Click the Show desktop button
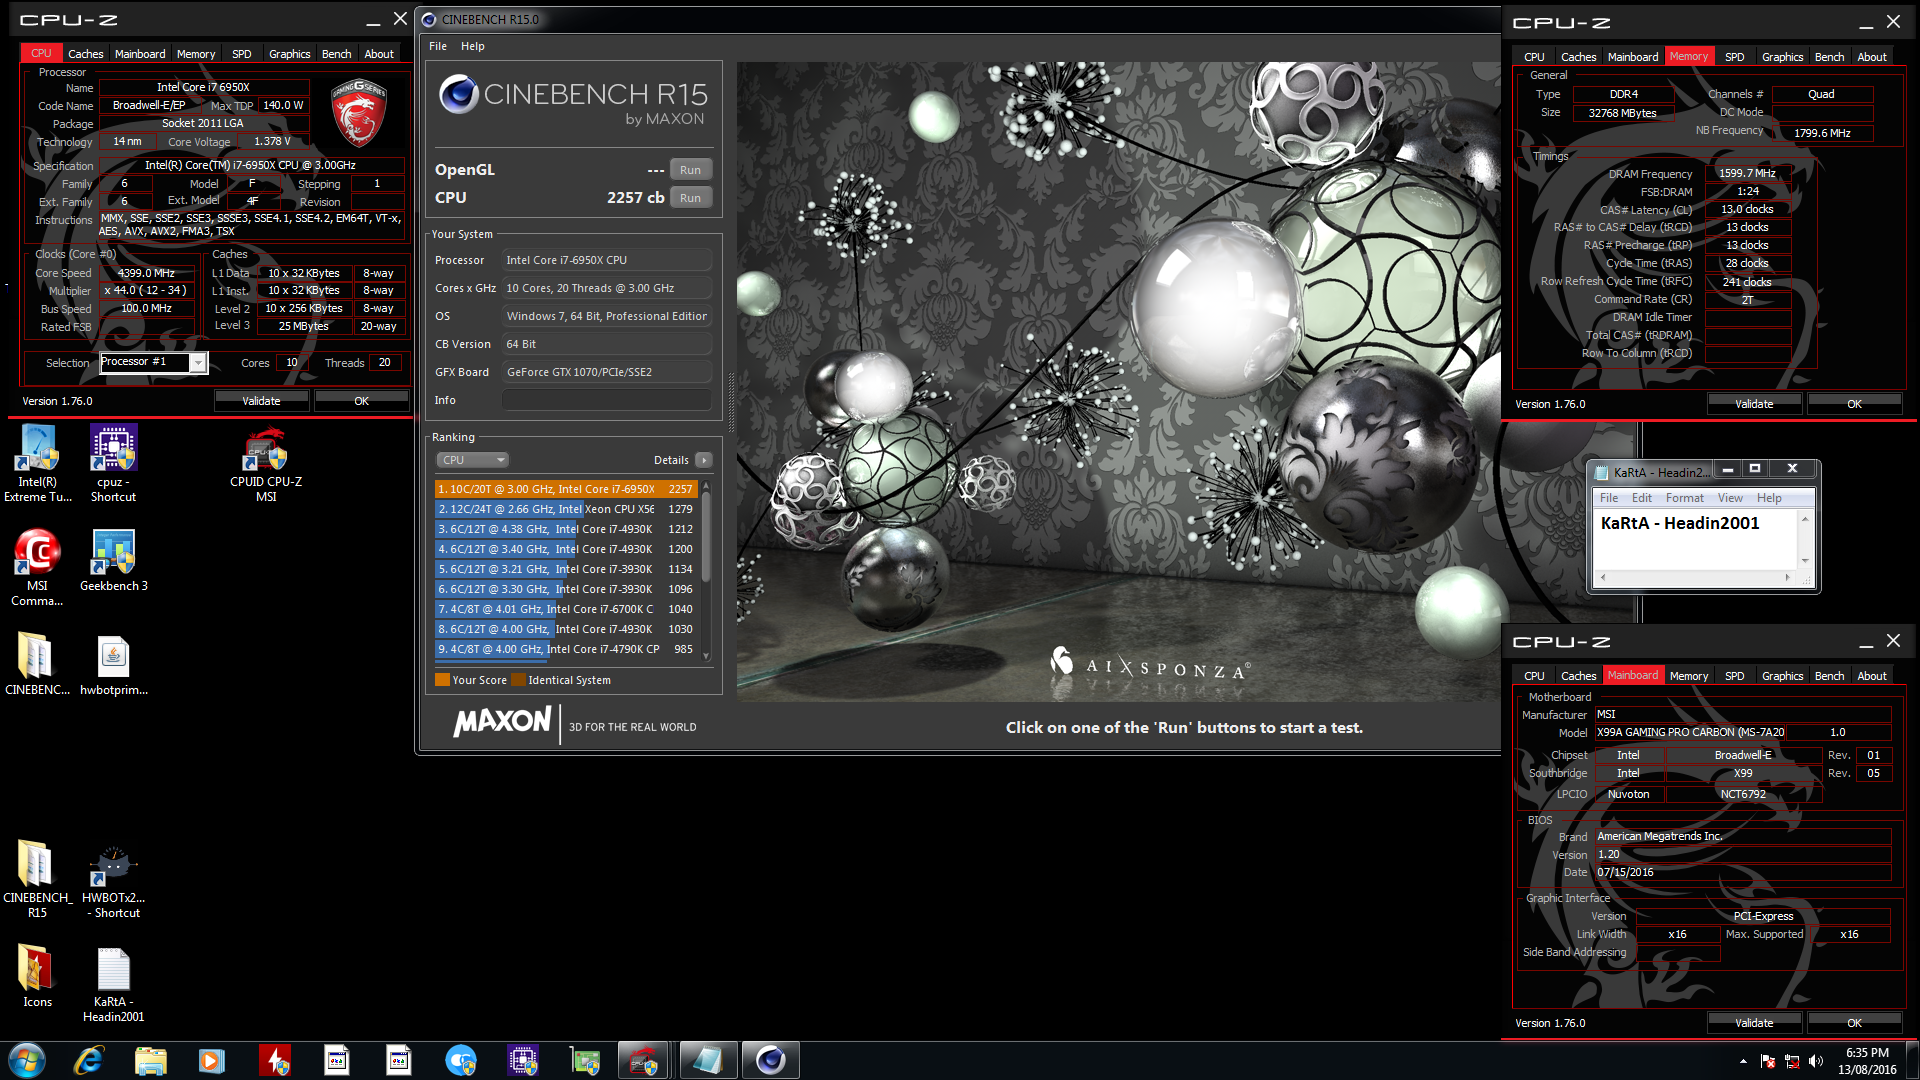 pyautogui.click(x=1912, y=1060)
